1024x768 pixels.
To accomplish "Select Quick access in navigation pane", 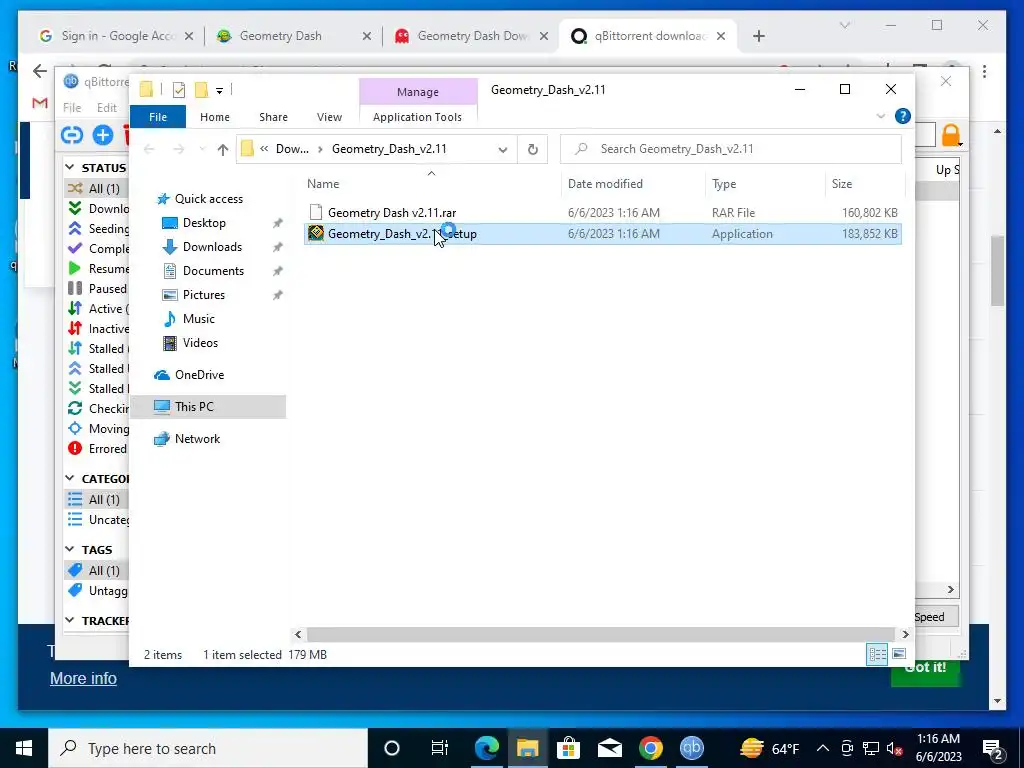I will tap(208, 199).
